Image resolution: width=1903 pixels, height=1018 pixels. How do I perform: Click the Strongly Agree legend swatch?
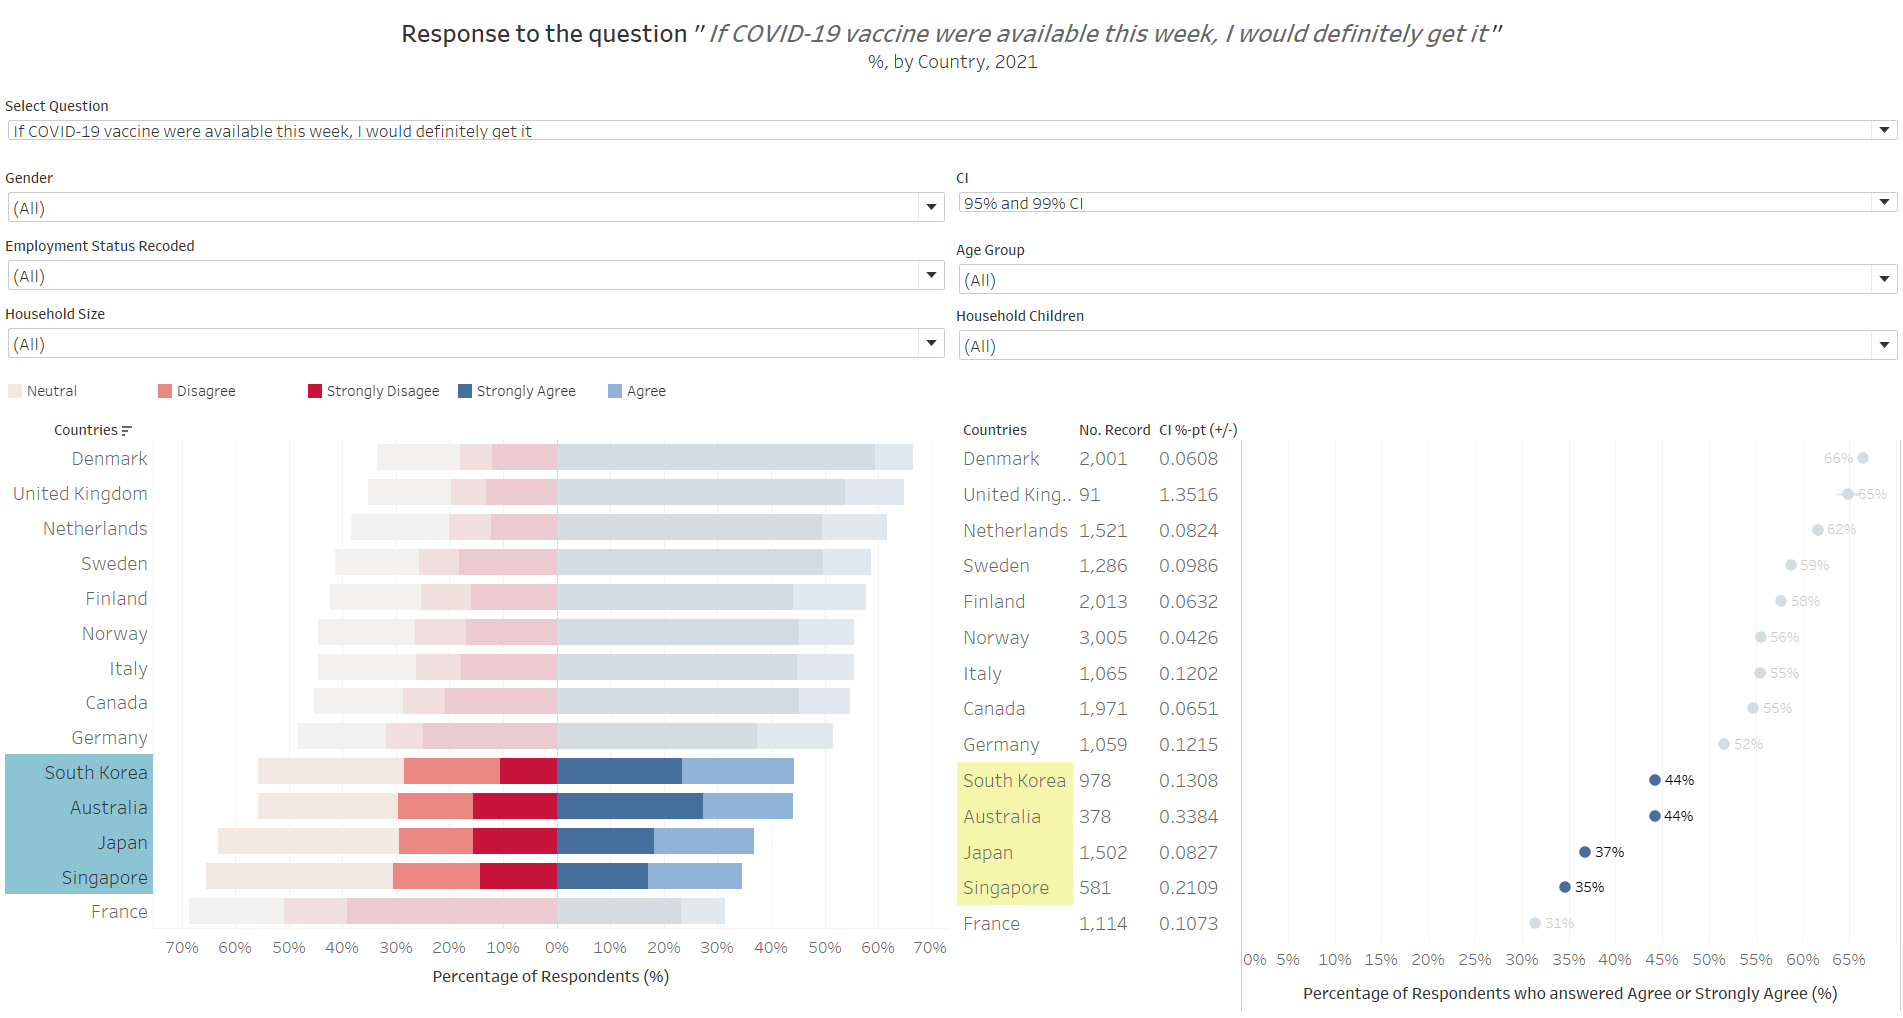pos(465,391)
